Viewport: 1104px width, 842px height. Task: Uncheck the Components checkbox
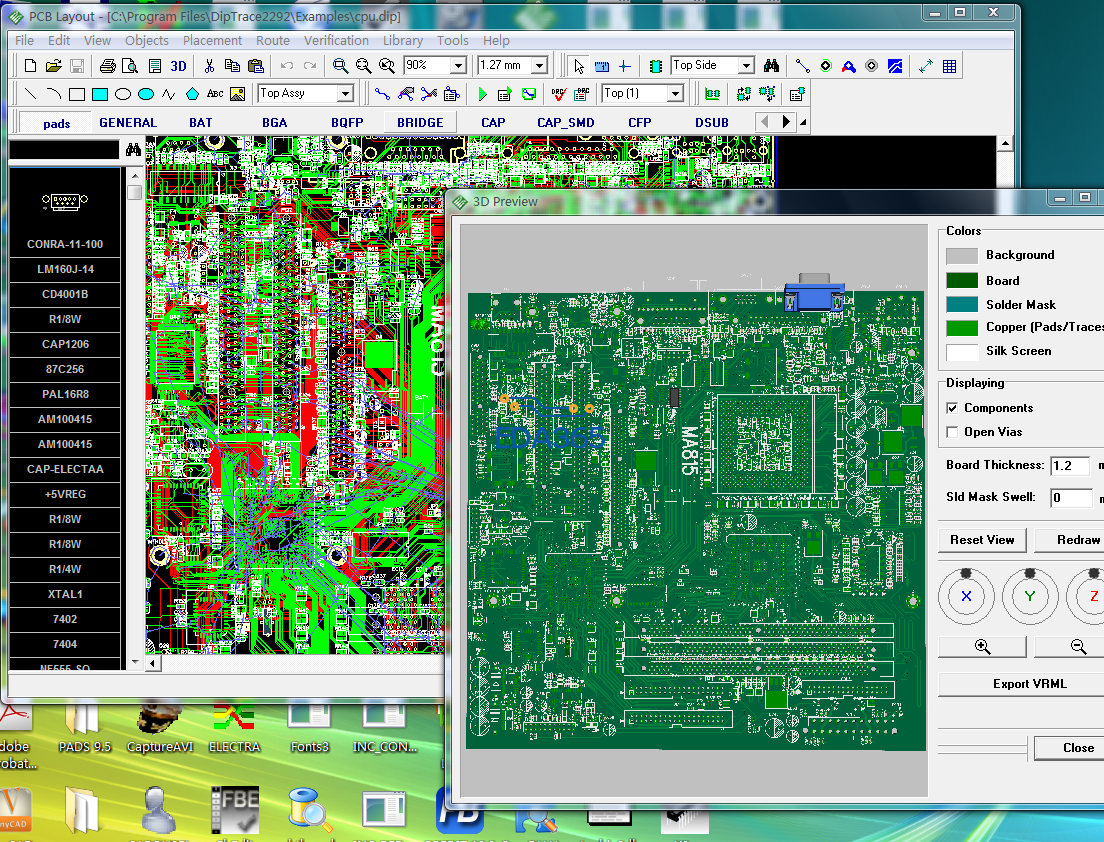tap(953, 408)
